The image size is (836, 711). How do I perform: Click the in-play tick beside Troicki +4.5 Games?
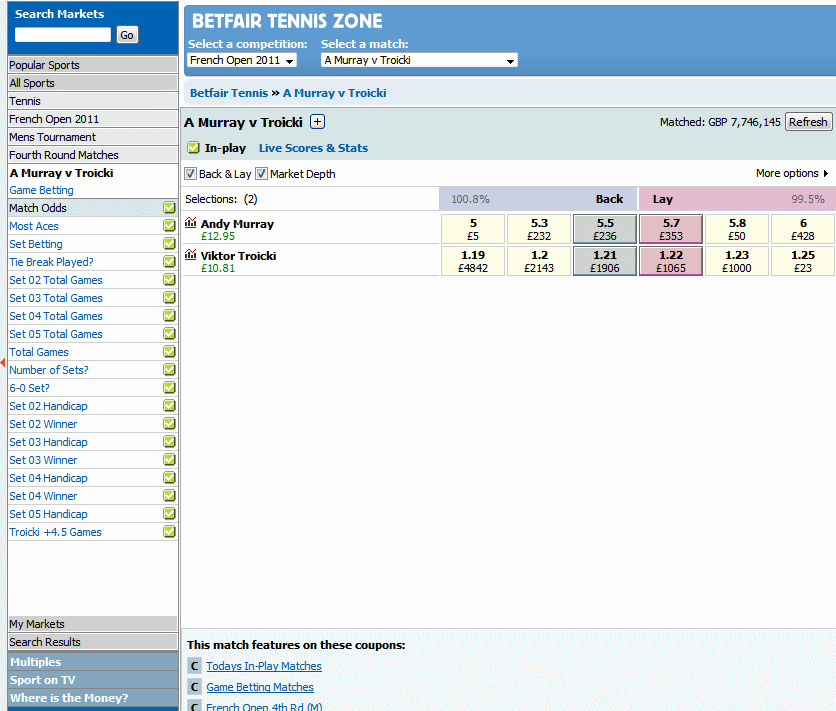[x=170, y=532]
